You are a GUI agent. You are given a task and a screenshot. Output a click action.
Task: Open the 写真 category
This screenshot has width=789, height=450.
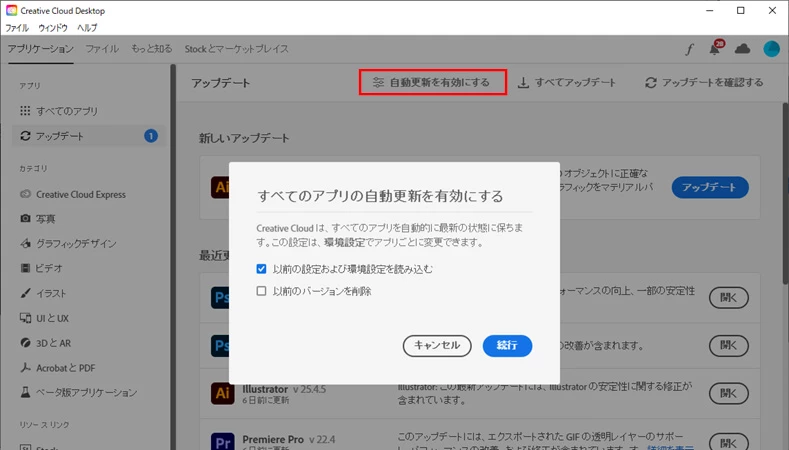pos(38,219)
